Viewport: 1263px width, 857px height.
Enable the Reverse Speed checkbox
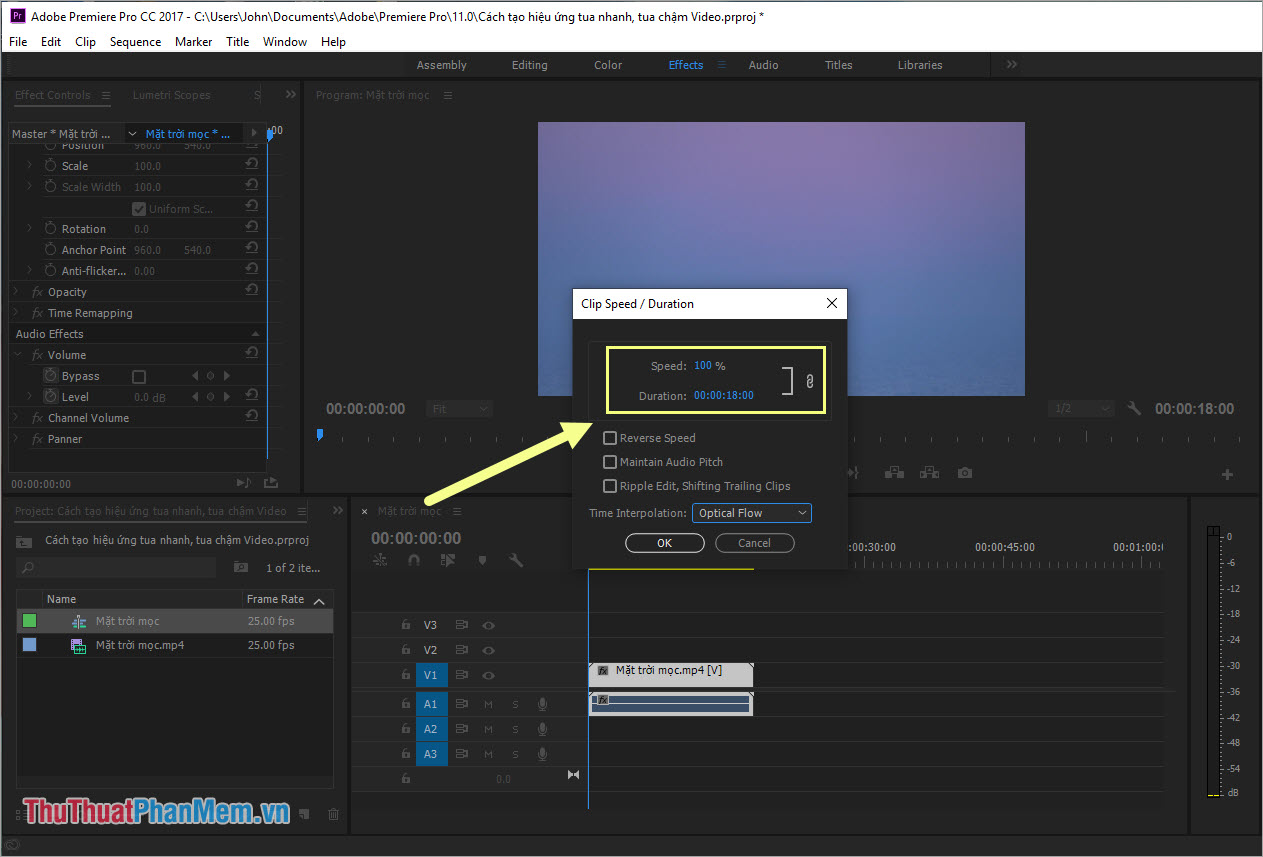[x=610, y=437]
